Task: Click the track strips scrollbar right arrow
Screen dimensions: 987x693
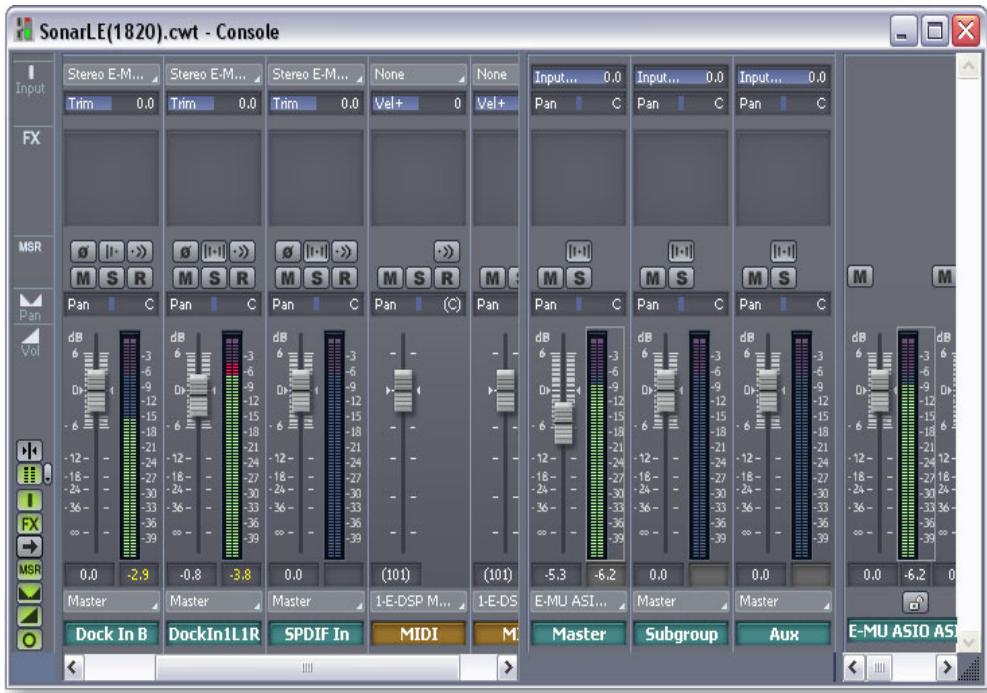Action: [507, 666]
